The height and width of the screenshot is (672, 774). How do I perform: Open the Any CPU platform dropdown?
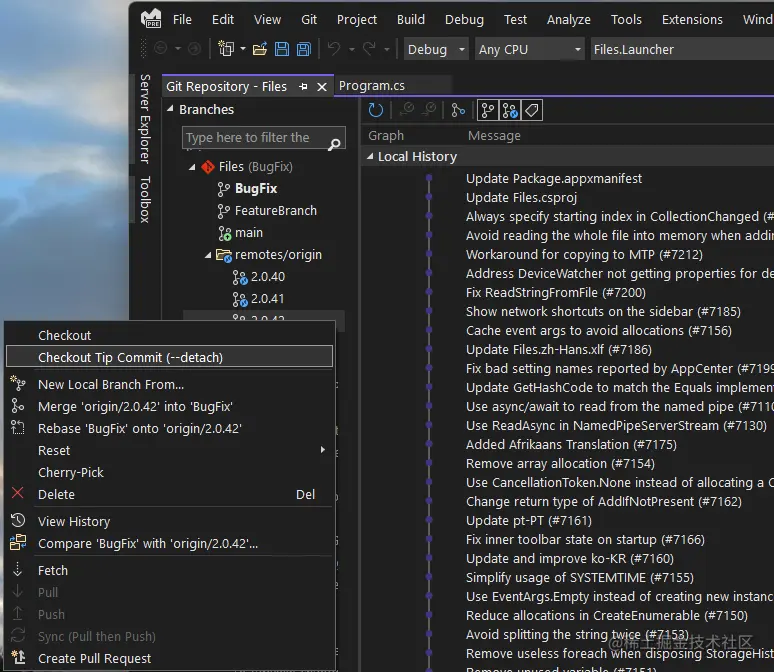click(x=529, y=49)
